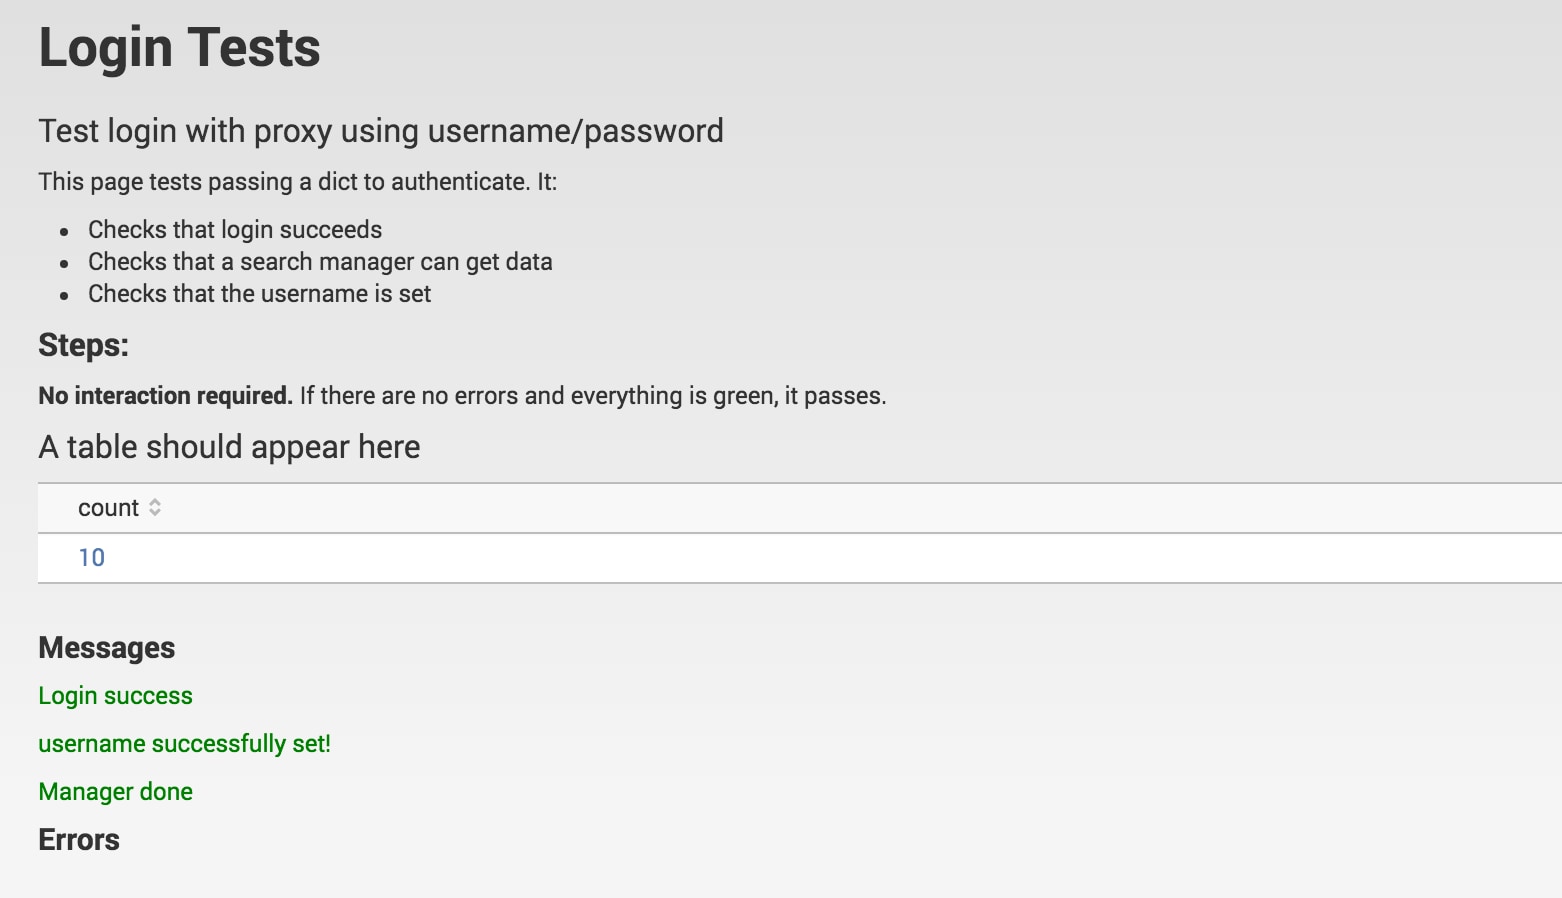Click 'Checks that the username is set' bullet
Viewport: 1562px width, 898px height.
tap(259, 294)
